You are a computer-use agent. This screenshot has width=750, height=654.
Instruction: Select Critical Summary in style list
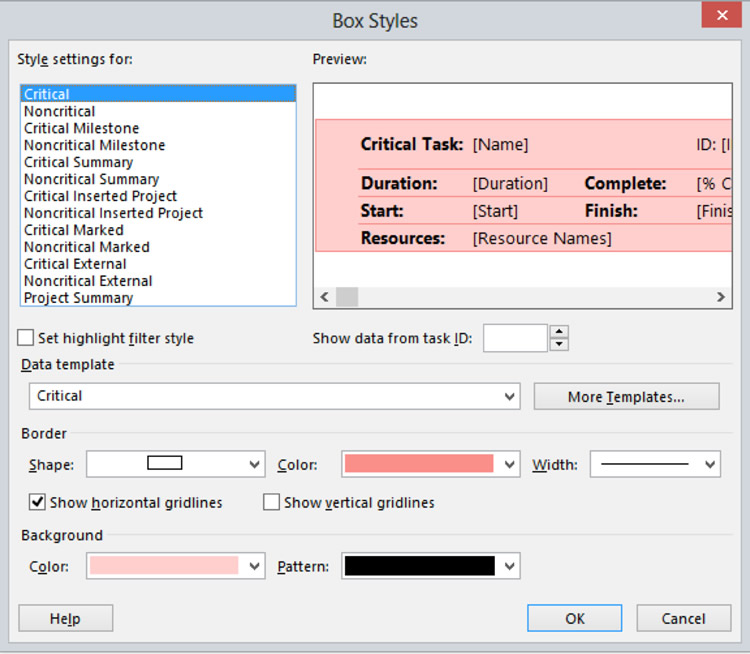click(x=78, y=162)
